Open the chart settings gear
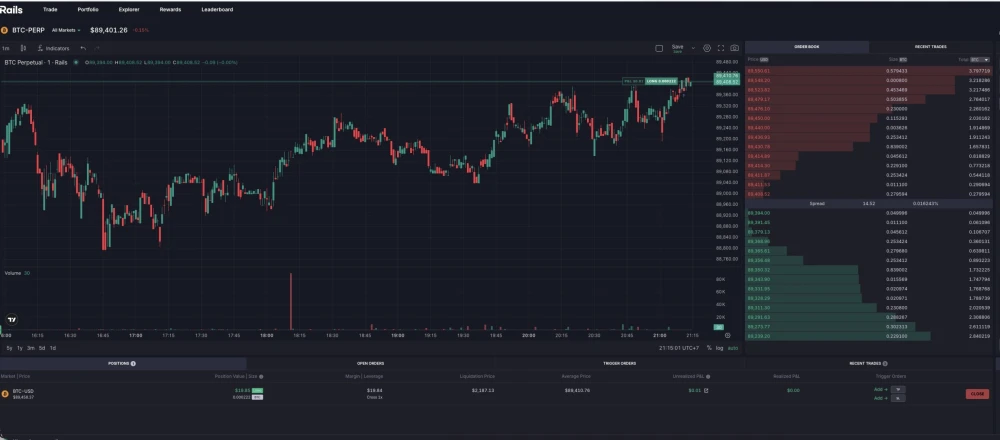The height and width of the screenshot is (440, 1000). 707,48
